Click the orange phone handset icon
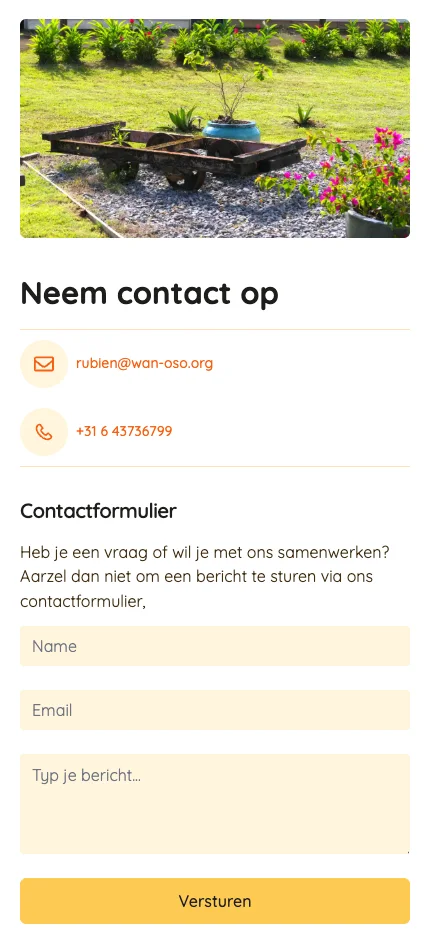 tap(44, 432)
